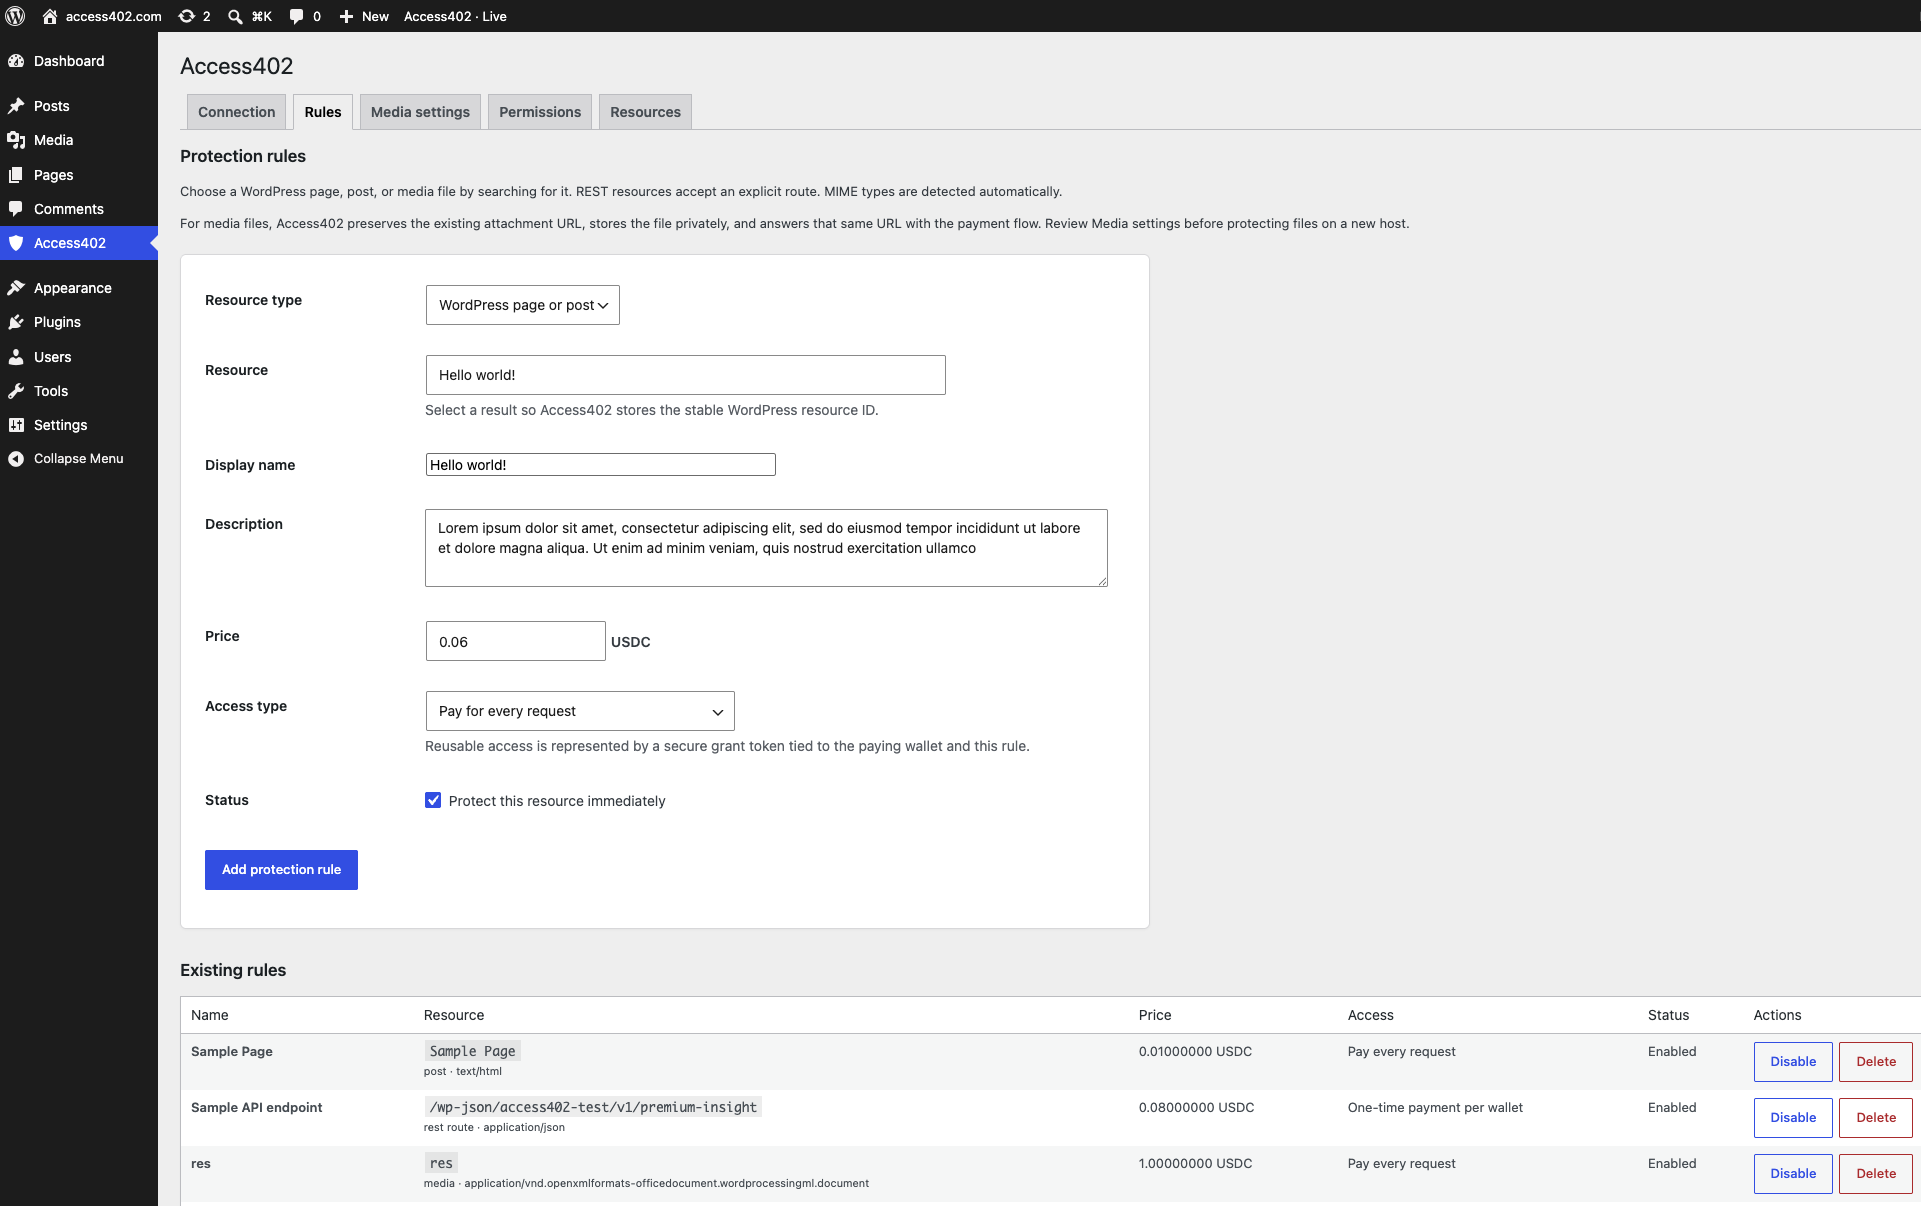Click the Pages sidebar icon

pos(16,175)
